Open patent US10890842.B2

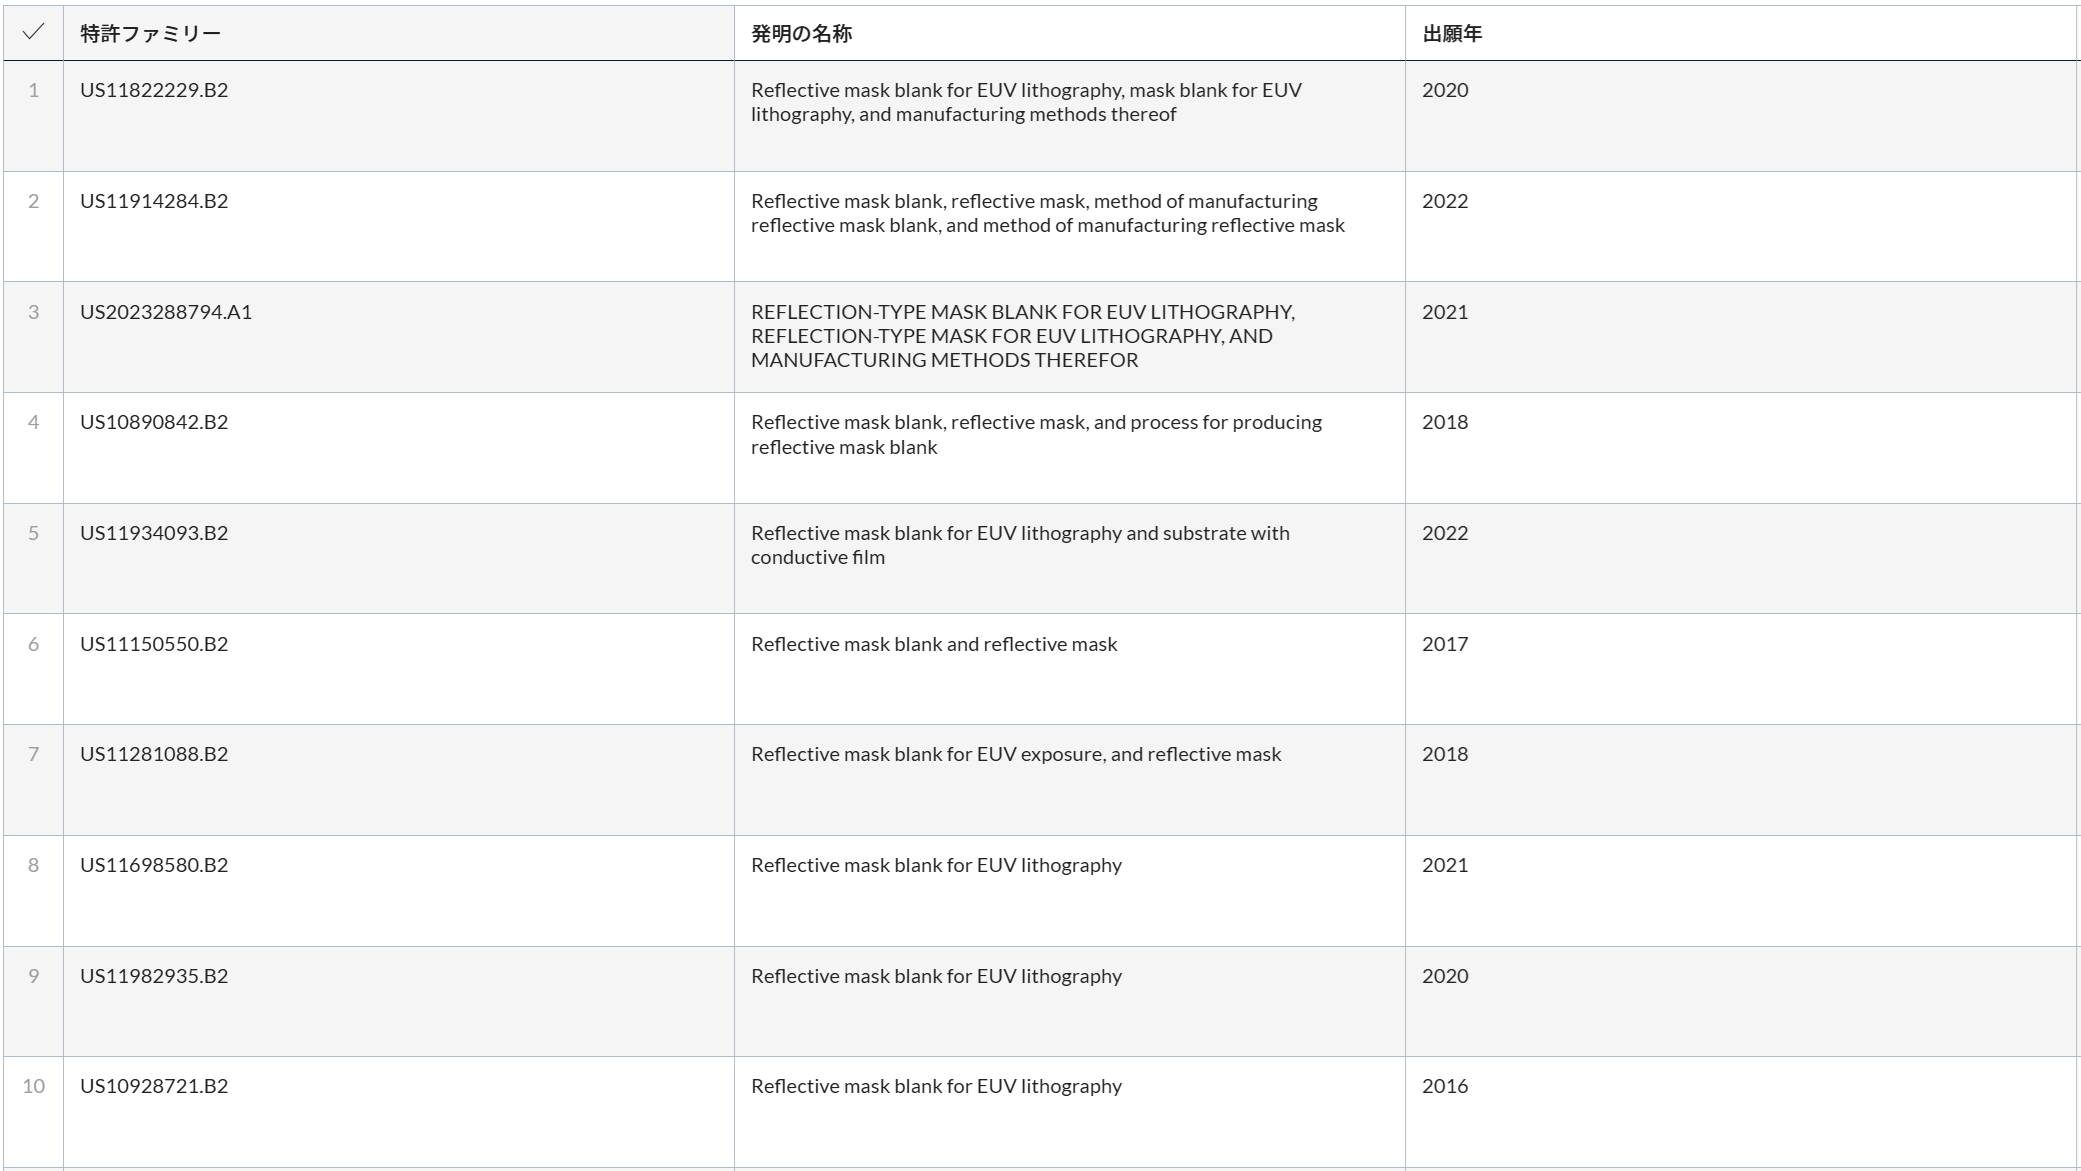154,422
